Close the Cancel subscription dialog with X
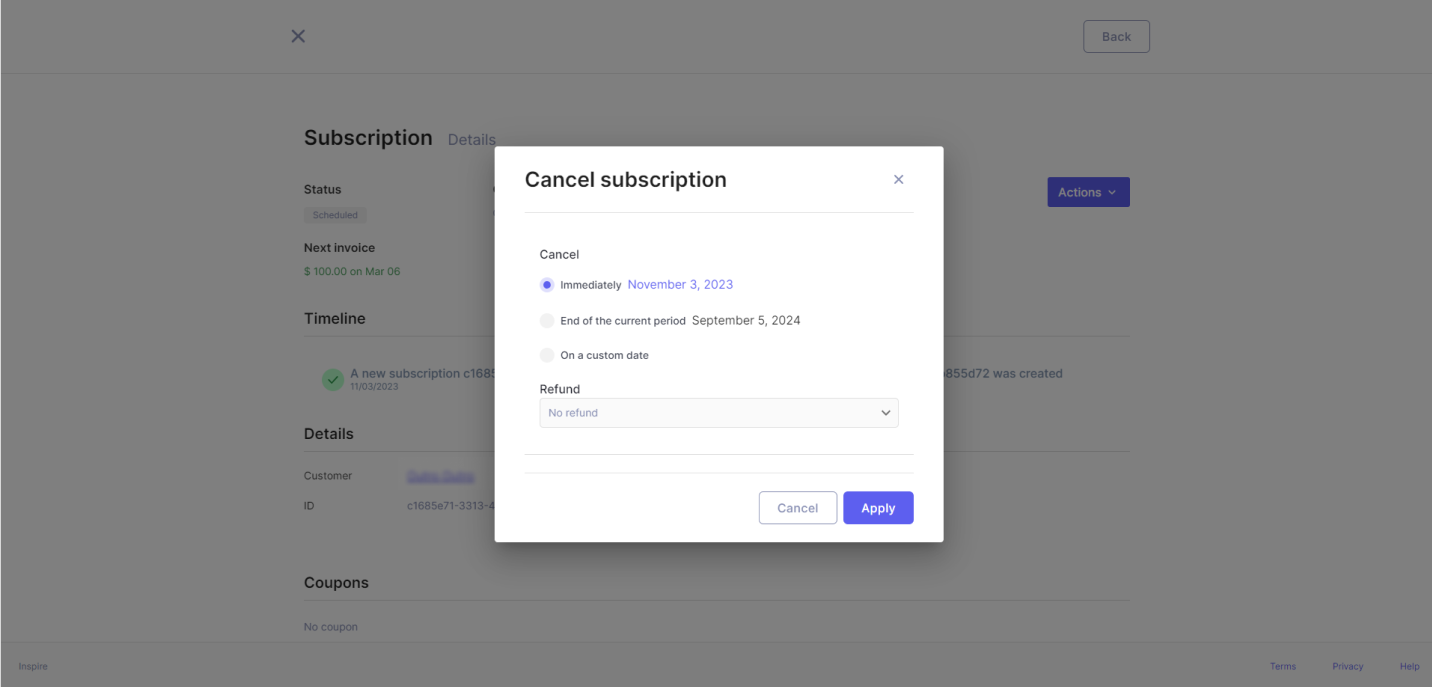Screen dimensions: 1432x687 (898, 180)
